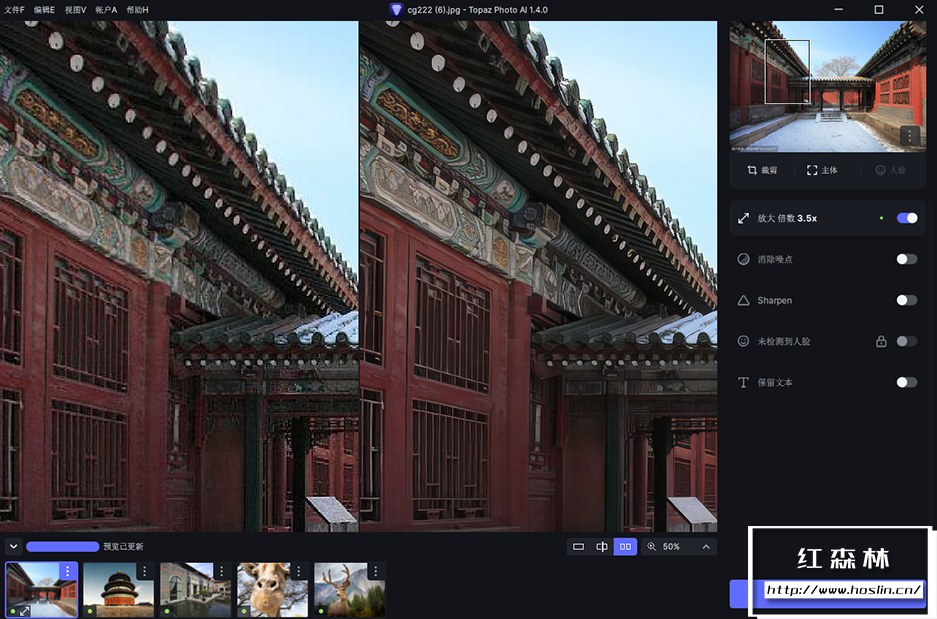Viewport: 937px width, 619px height.
Task: Switch to single view mode
Action: (578, 547)
